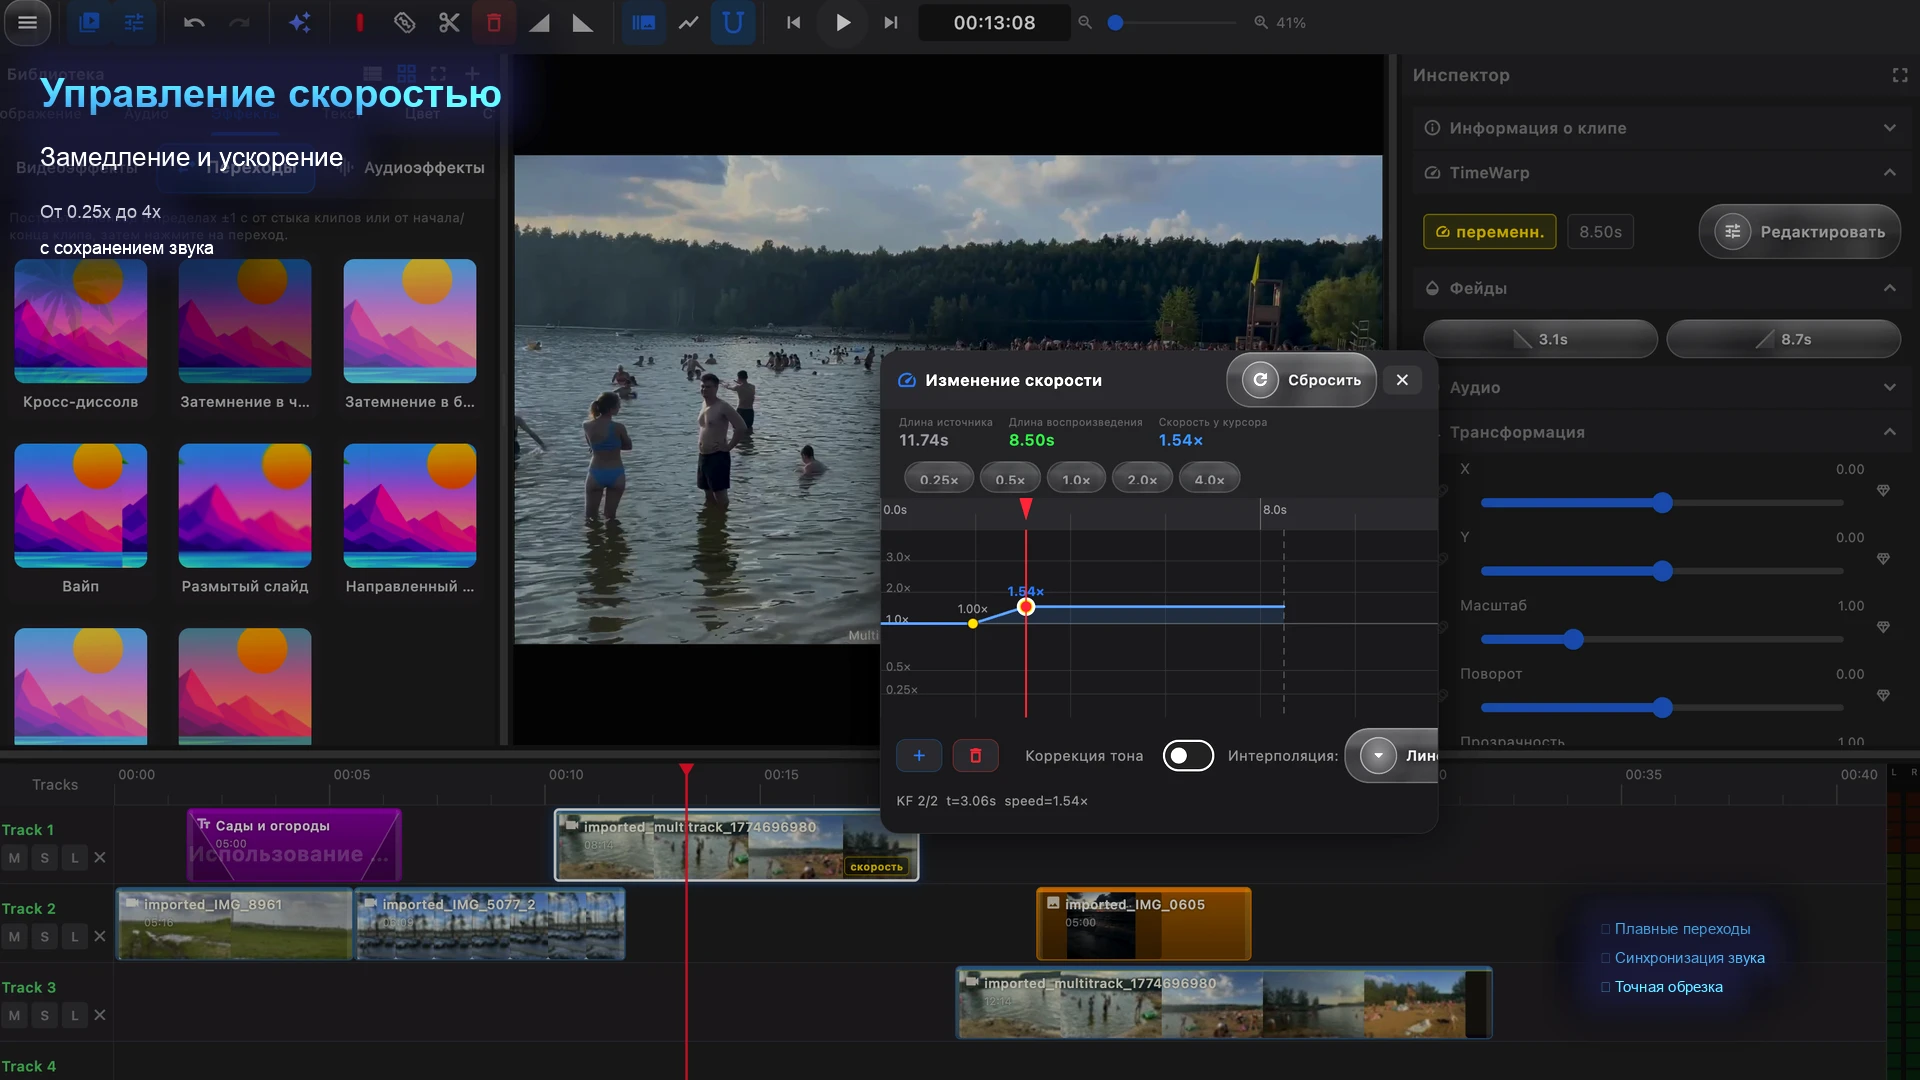The height and width of the screenshot is (1080, 1920).
Task: Mute Track 2 with M button
Action: (14, 936)
